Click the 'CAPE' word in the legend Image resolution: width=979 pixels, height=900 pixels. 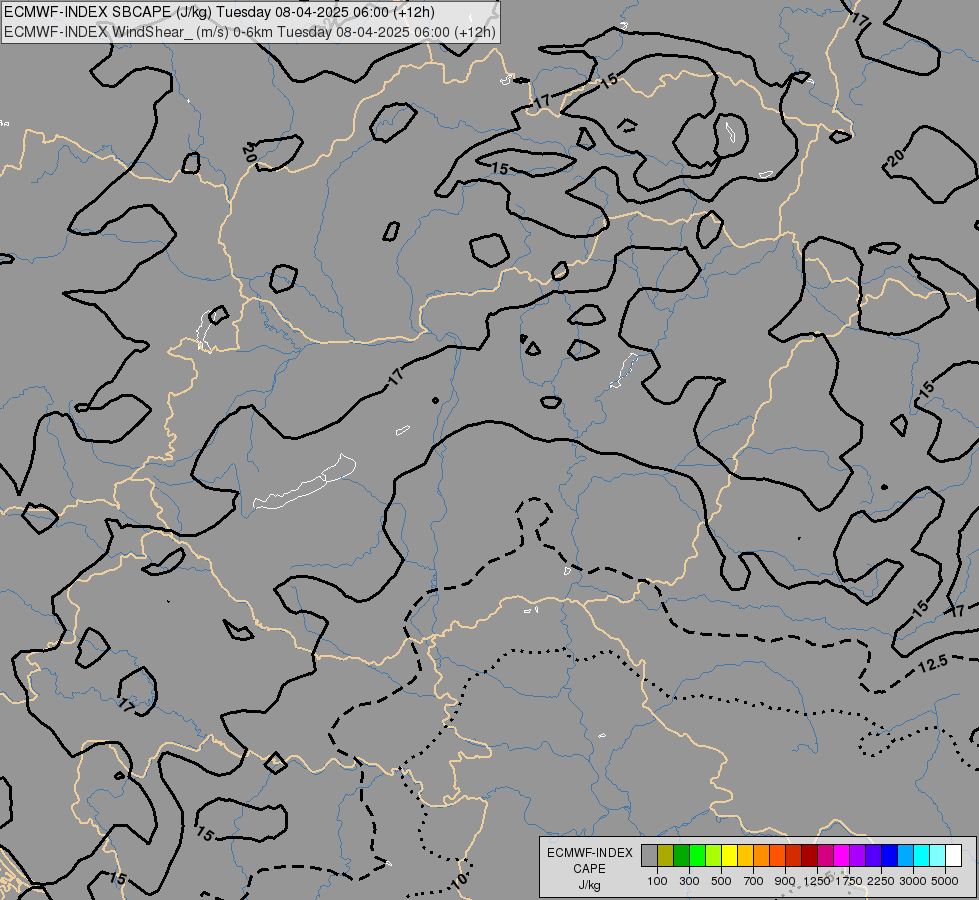point(589,869)
